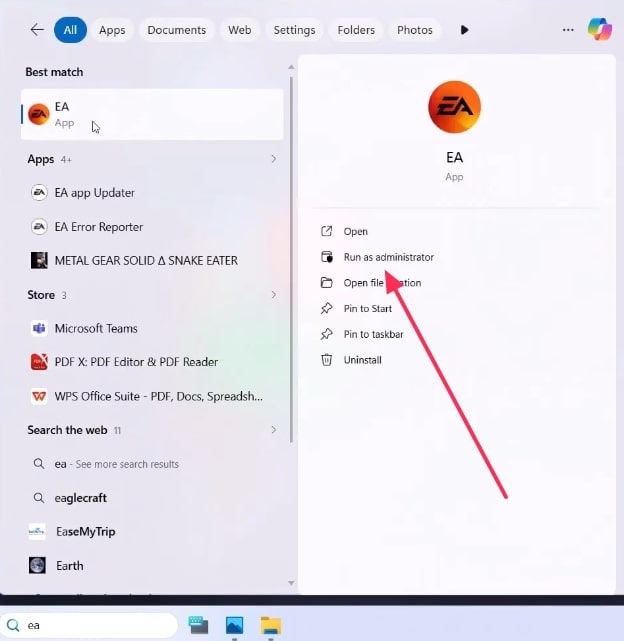Click the folder icon for Open file location
Screen dimensions: 624x641
(x=326, y=282)
